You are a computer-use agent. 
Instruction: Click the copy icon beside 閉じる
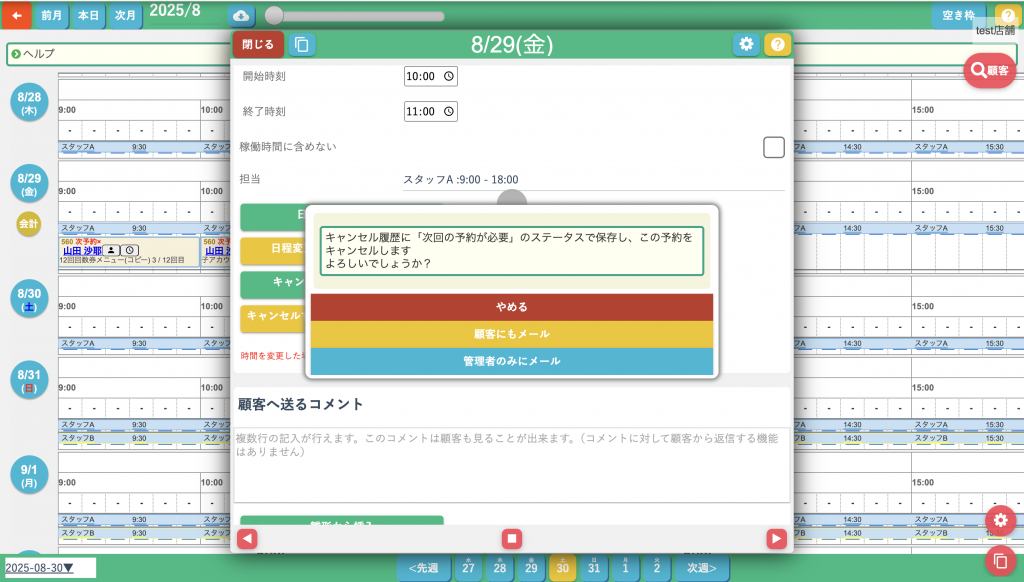point(301,44)
